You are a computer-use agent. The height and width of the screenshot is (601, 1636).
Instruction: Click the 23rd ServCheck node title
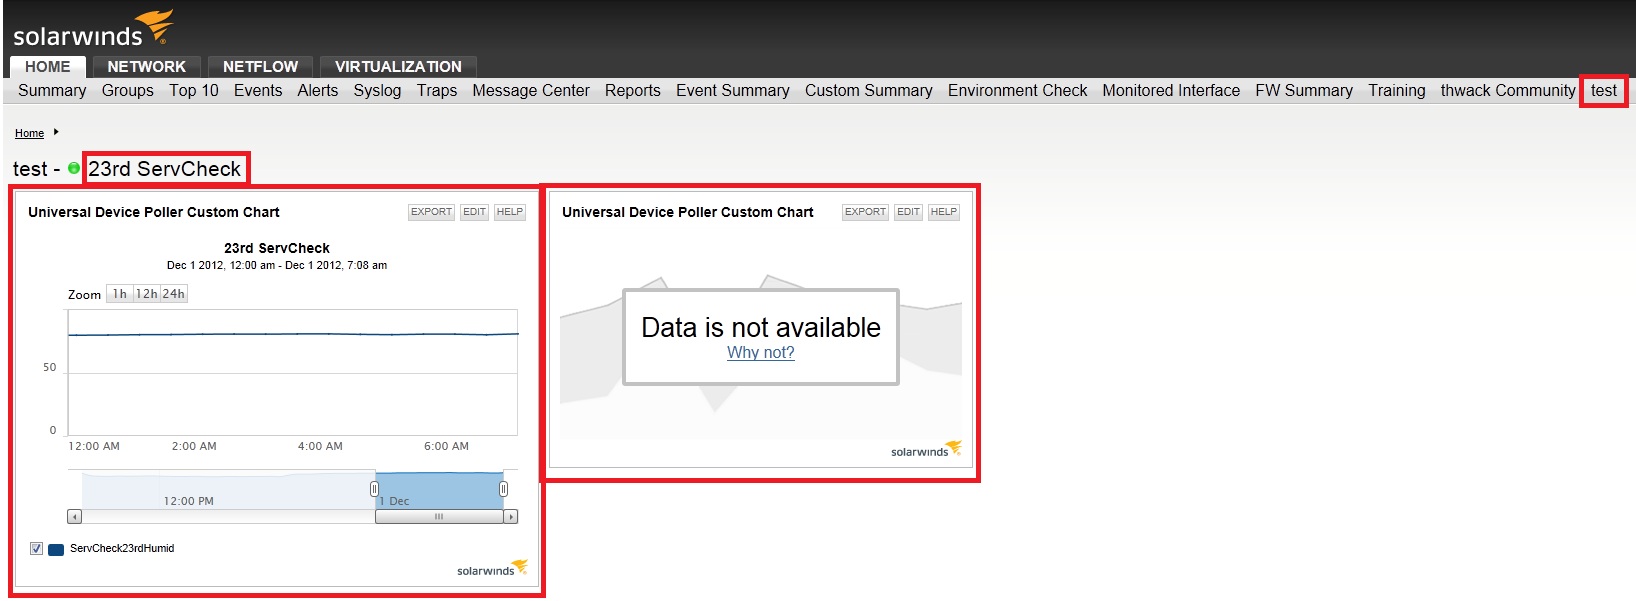(x=164, y=169)
